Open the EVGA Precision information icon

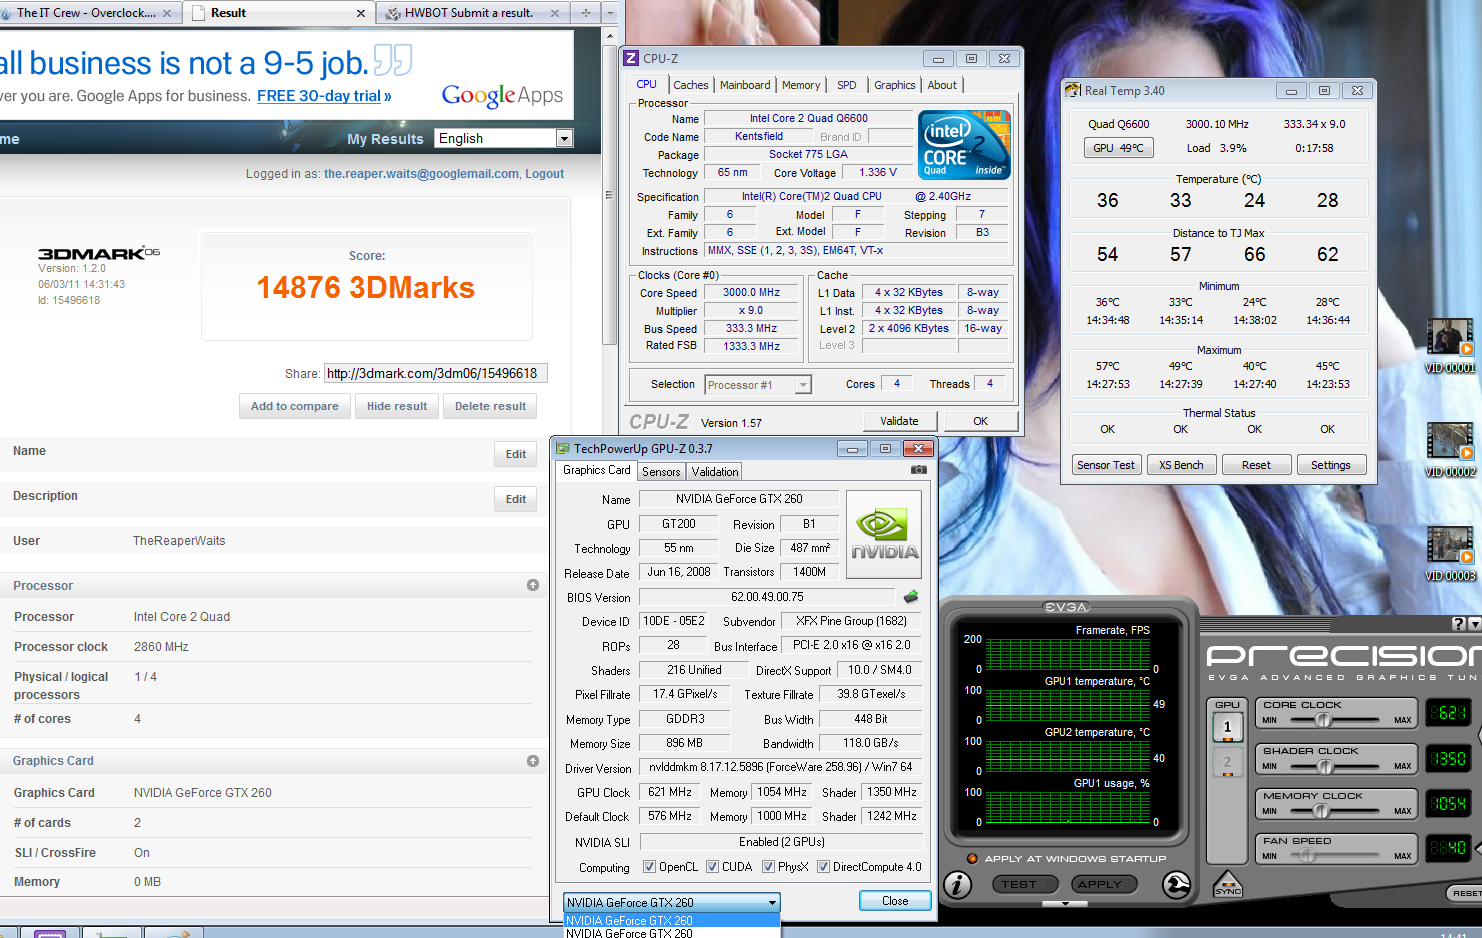957,885
